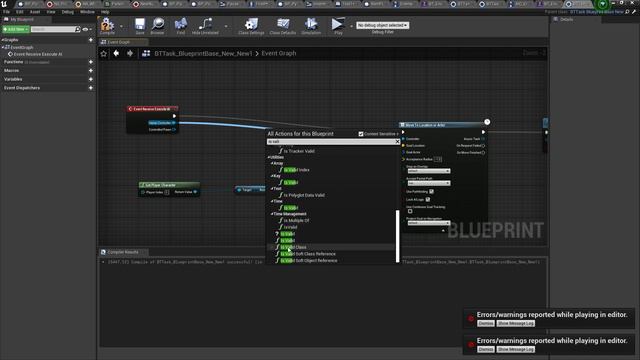Screen dimensions: 640x360
Task: Dismiss the upper errors/warnings notification
Action: [x=486, y=323]
